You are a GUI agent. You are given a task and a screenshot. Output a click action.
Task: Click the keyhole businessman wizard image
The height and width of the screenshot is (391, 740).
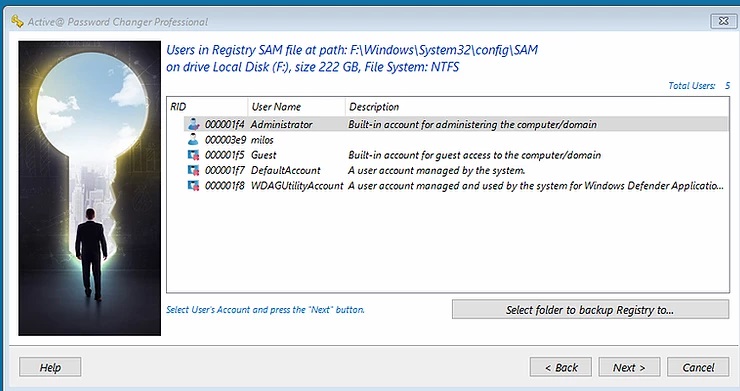click(90, 188)
